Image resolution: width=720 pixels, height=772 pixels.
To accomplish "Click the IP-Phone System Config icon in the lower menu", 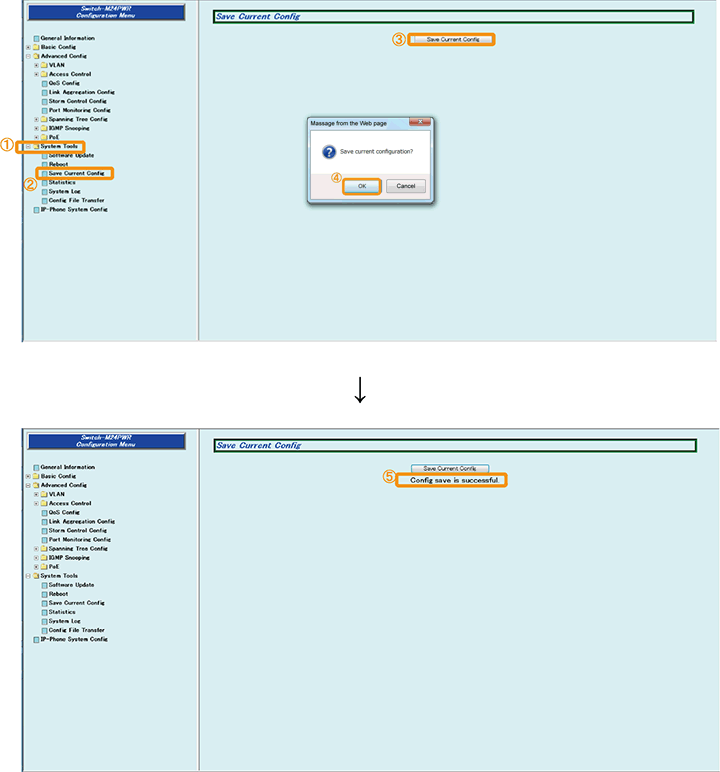I will 36,639.
